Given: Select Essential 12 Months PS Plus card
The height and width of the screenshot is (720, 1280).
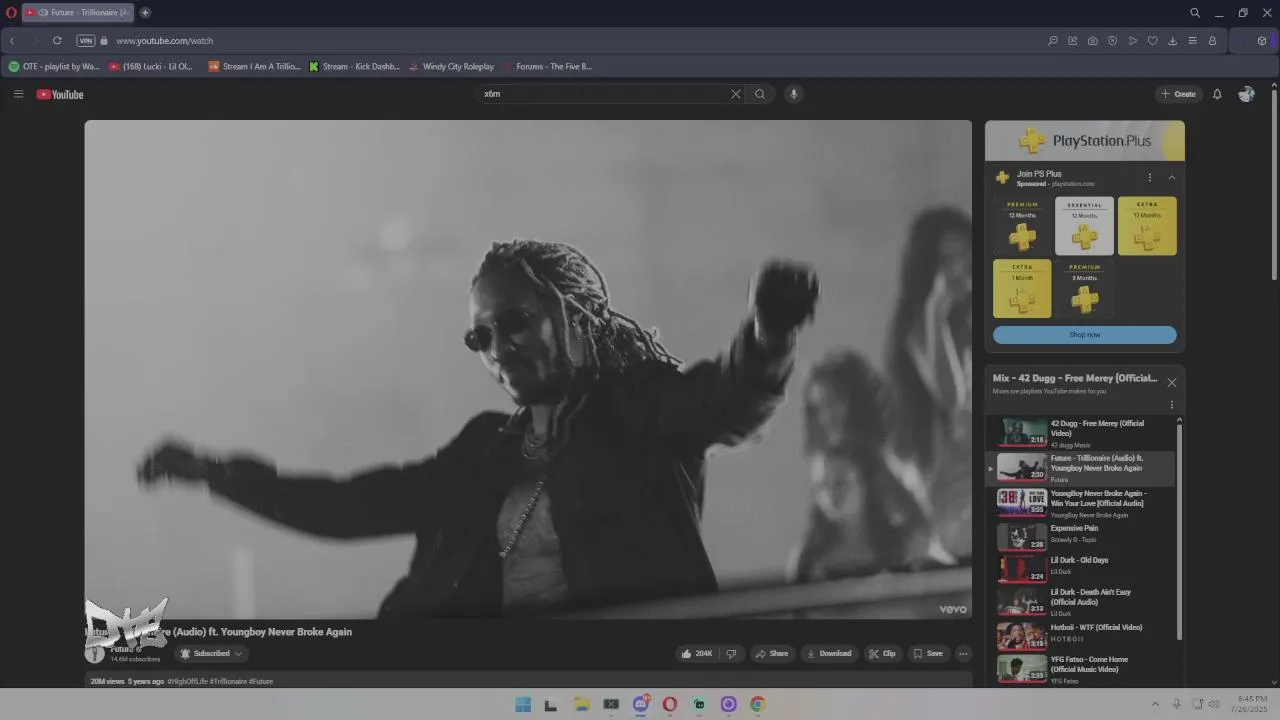Looking at the screenshot, I should click(x=1085, y=226).
